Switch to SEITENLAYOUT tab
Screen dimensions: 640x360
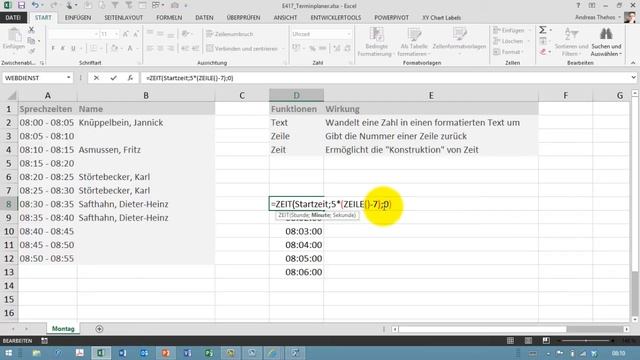pos(124,18)
